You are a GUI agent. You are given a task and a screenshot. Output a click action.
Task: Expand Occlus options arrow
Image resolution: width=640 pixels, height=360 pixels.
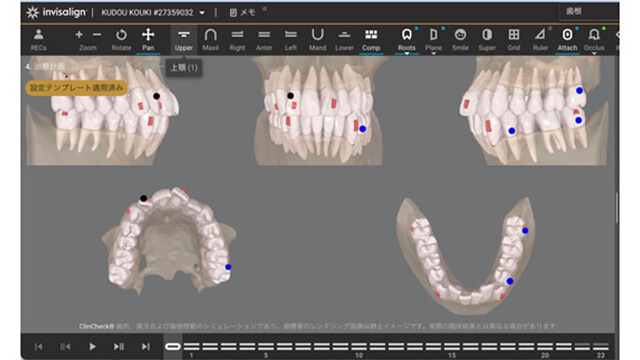point(594,53)
